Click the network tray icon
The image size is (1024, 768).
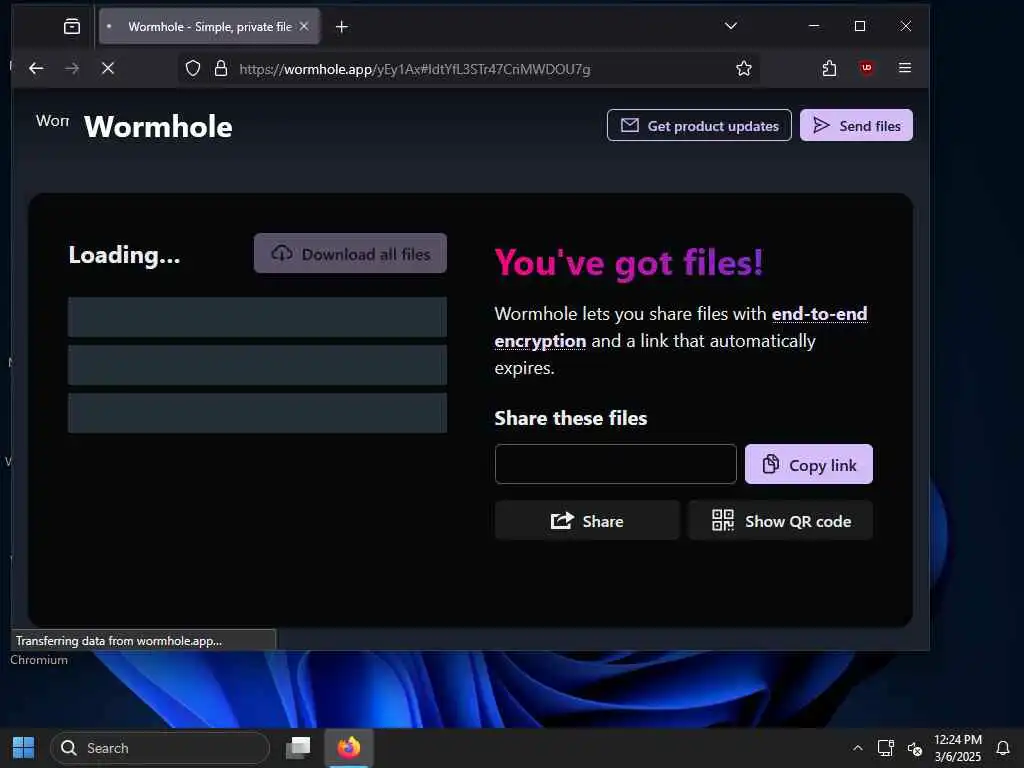coord(886,748)
